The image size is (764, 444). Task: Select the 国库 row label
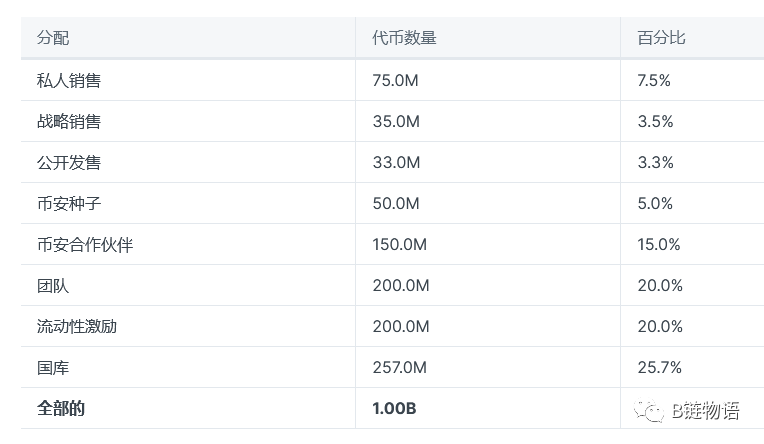point(53,367)
